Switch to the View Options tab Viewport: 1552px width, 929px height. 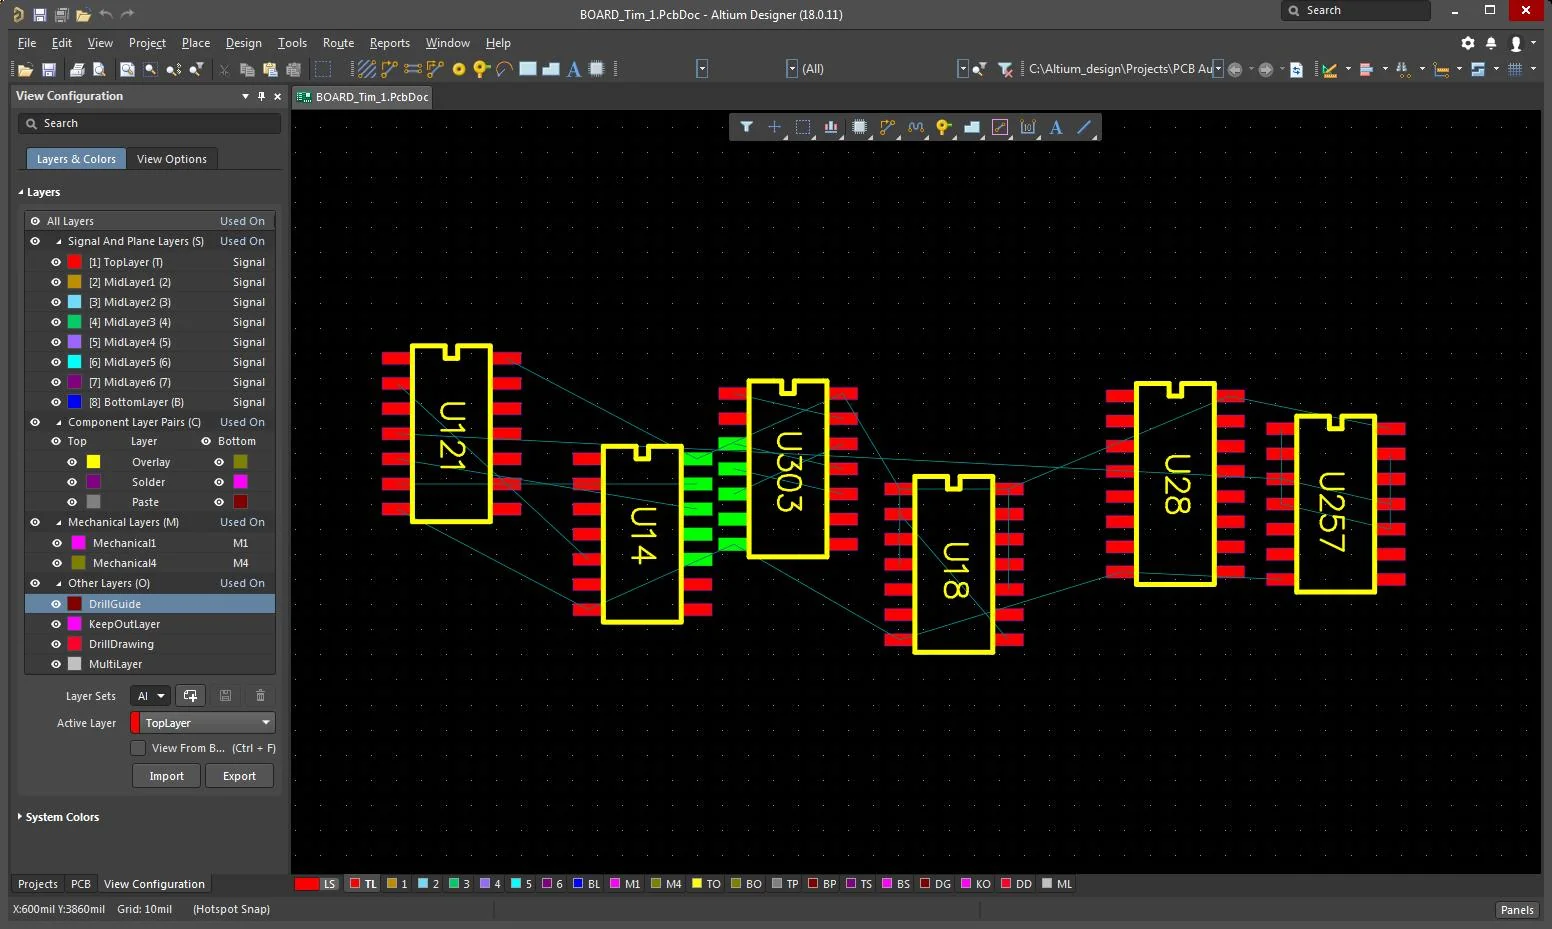click(171, 158)
